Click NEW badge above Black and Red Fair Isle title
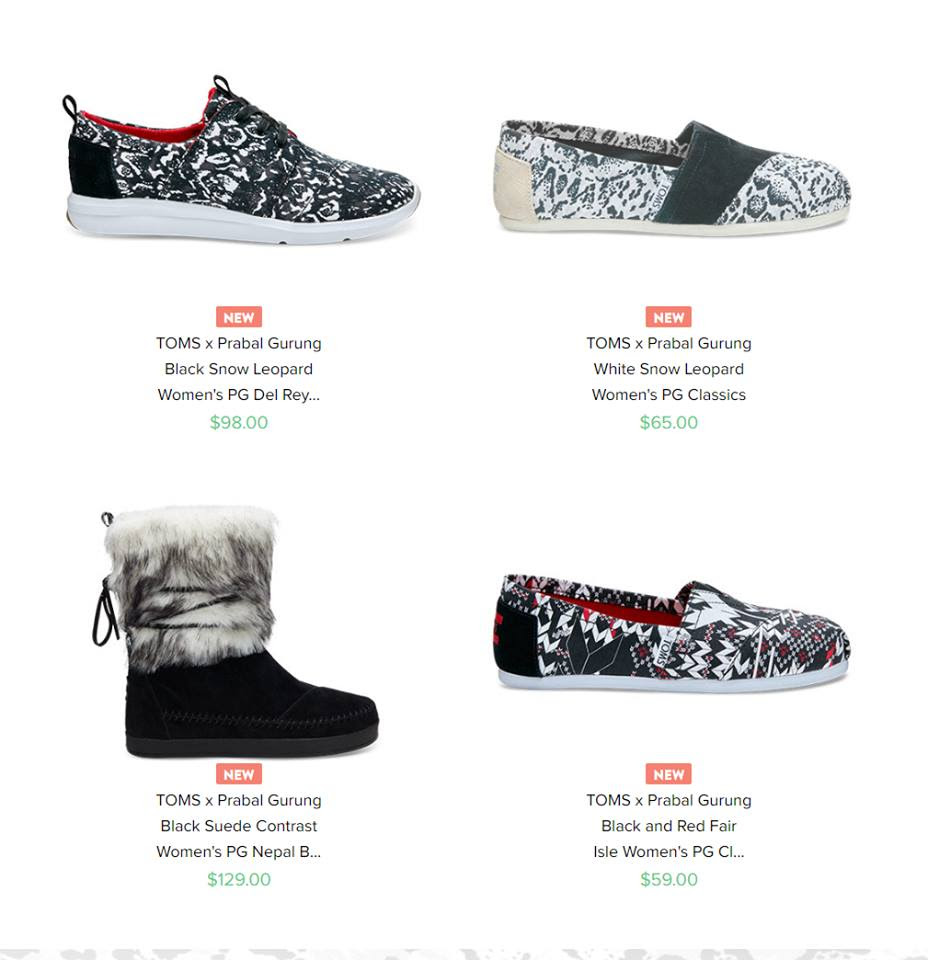 click(x=668, y=774)
